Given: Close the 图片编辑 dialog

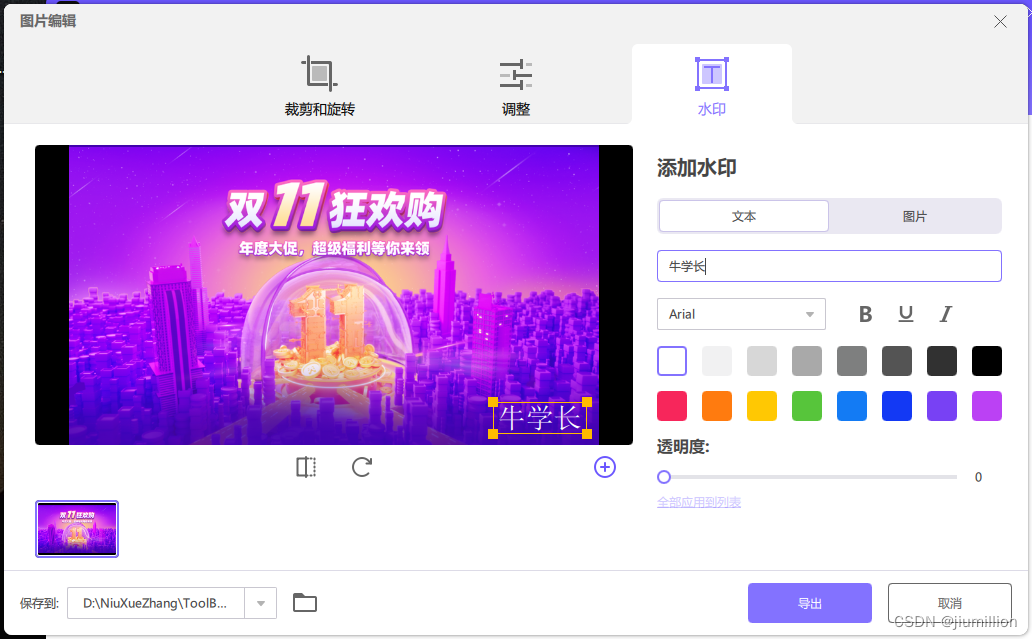Looking at the screenshot, I should coord(1000,22).
